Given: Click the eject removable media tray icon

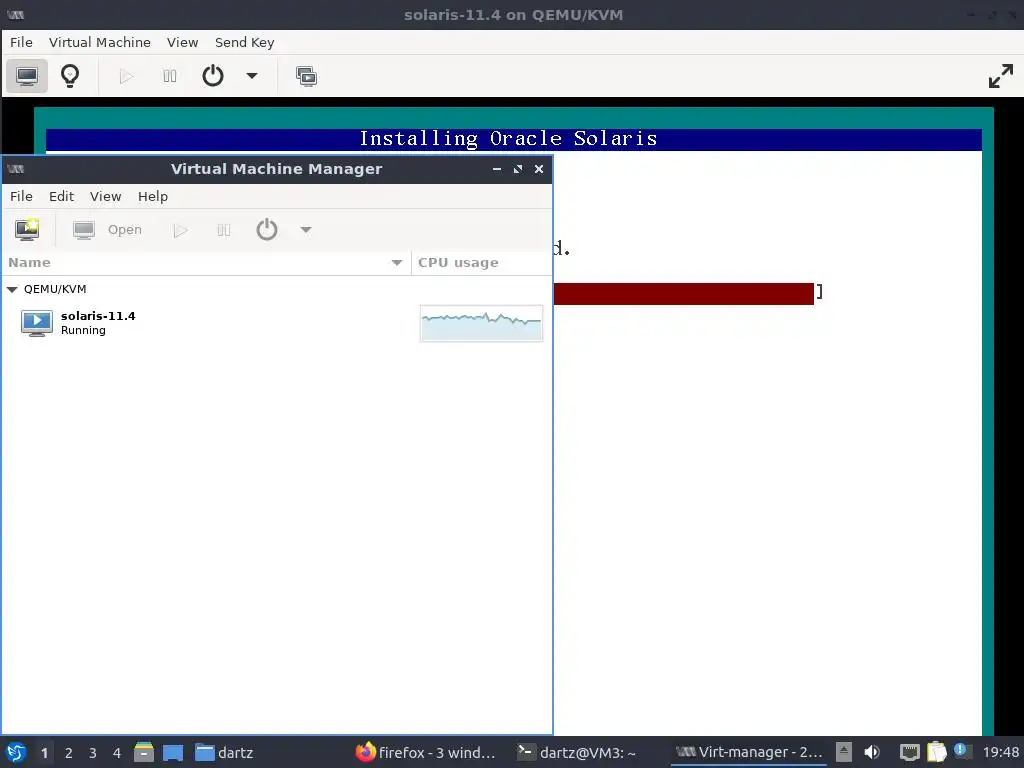Looking at the screenshot, I should click(844, 753).
